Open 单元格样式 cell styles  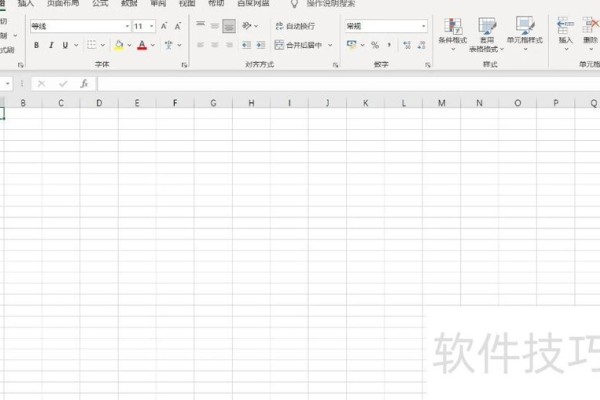(525, 34)
